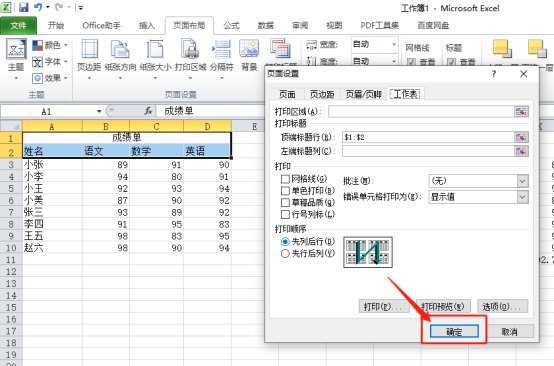554x366 pixels.
Task: Click range picker icon for left title columns
Action: coord(521,151)
